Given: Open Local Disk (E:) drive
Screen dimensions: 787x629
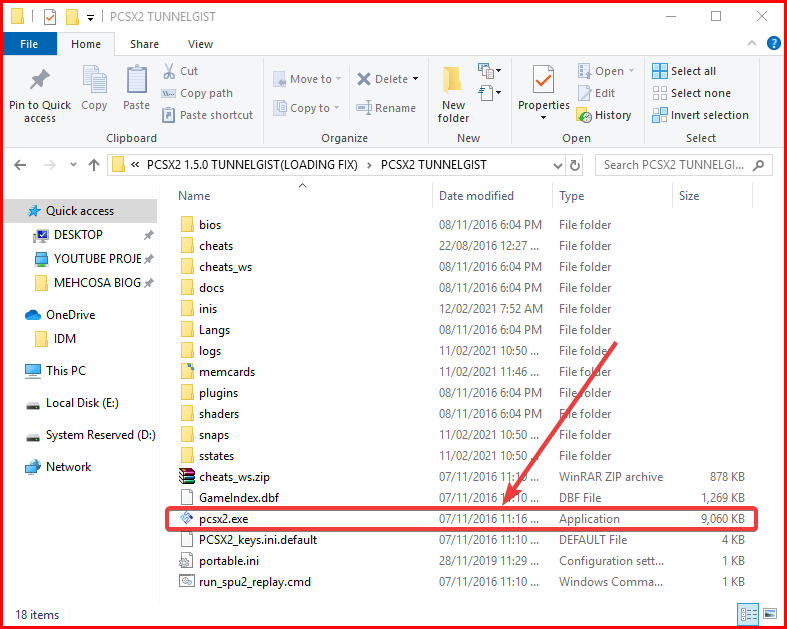Looking at the screenshot, I should click(x=82, y=403).
